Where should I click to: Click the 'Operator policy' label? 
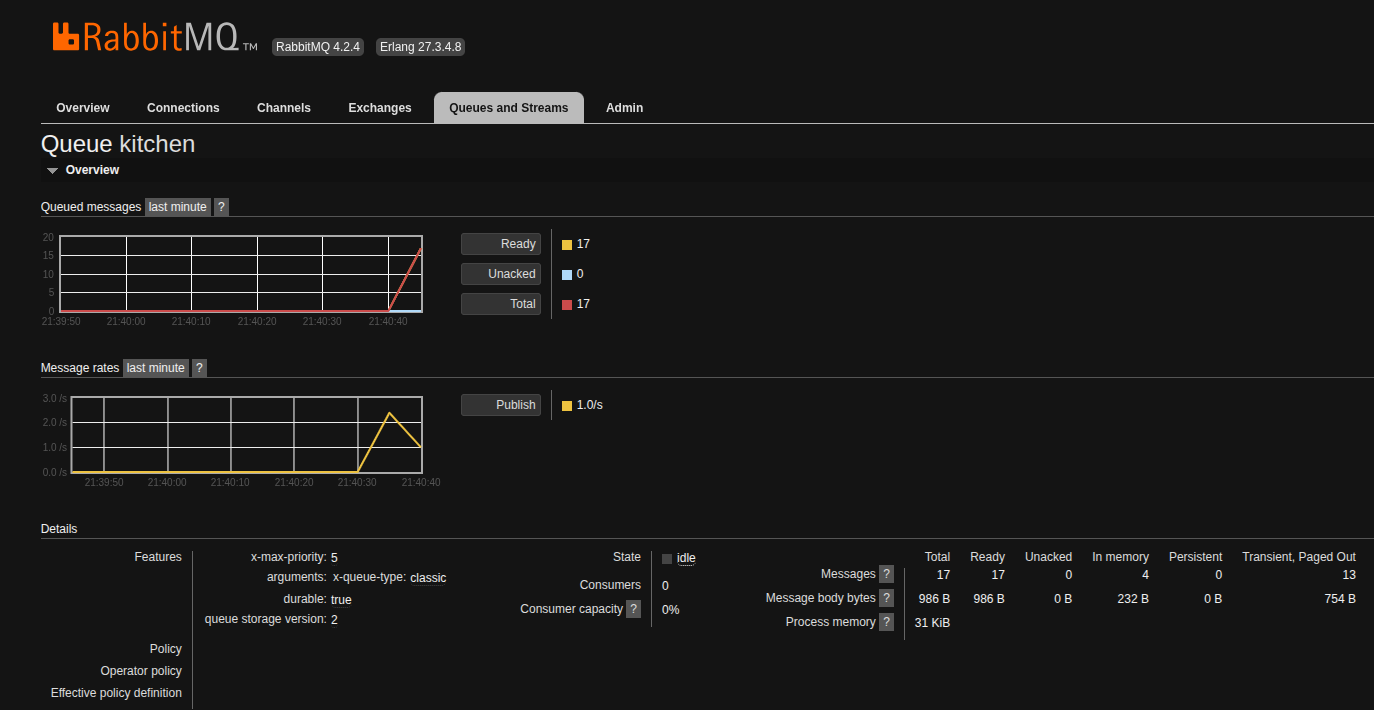[x=141, y=671]
